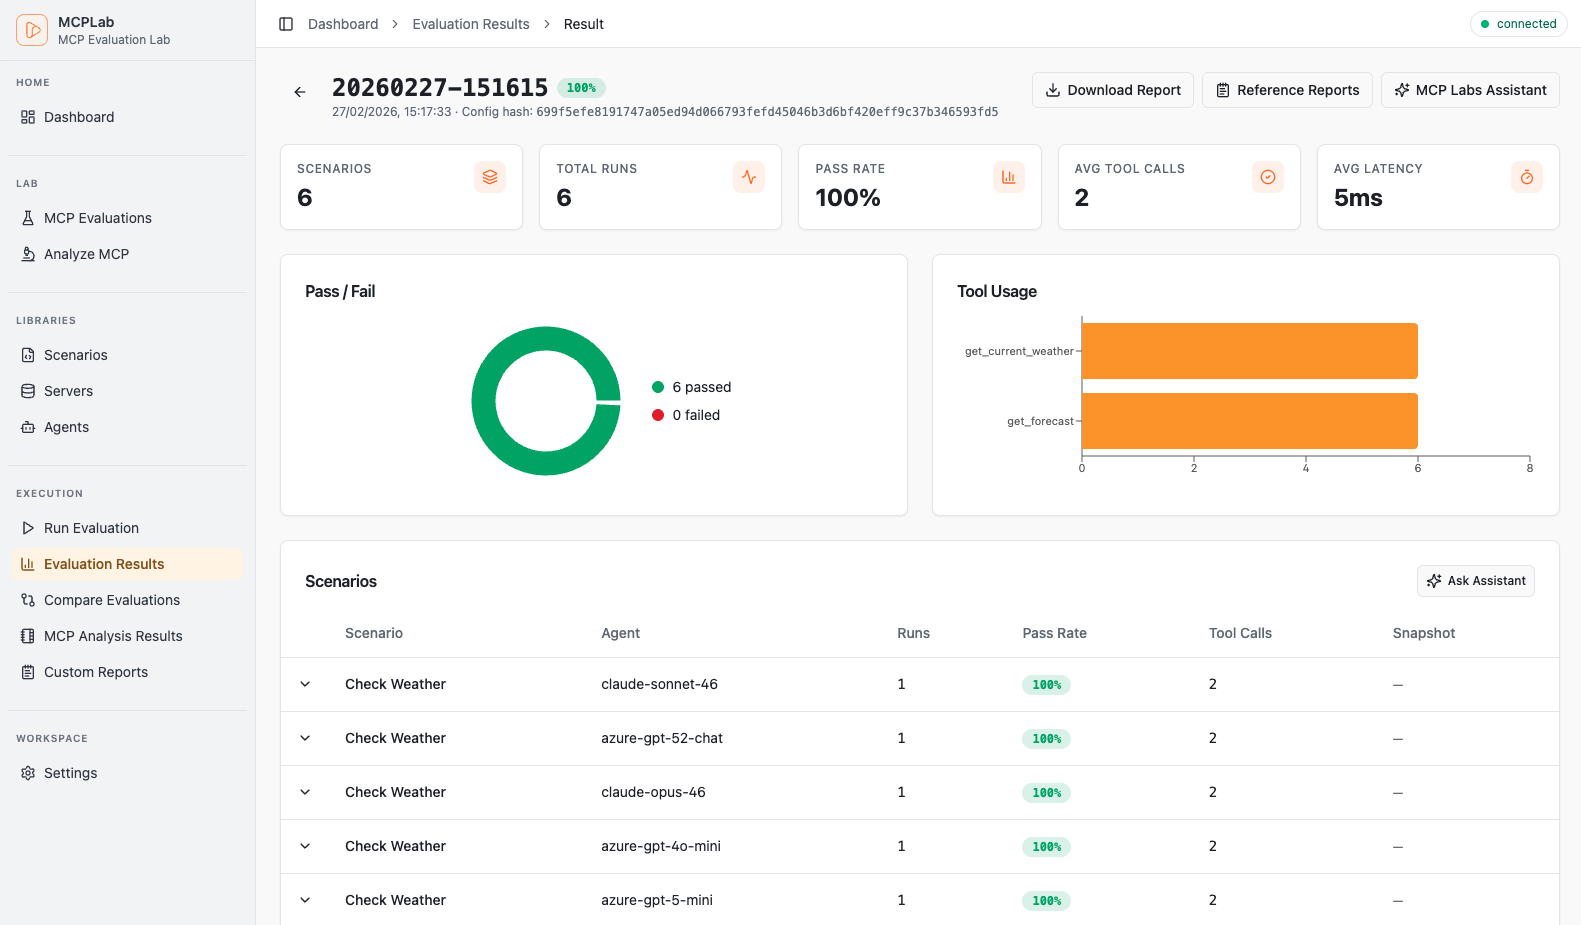Image resolution: width=1581 pixels, height=925 pixels.
Task: Open Run Evaluation in sidebar
Action: click(91, 528)
